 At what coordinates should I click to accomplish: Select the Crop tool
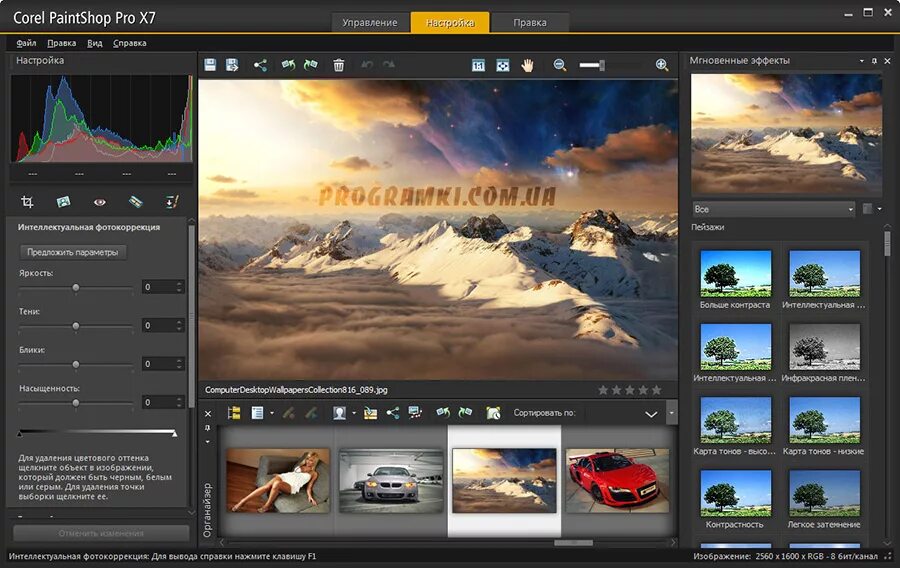(x=27, y=201)
